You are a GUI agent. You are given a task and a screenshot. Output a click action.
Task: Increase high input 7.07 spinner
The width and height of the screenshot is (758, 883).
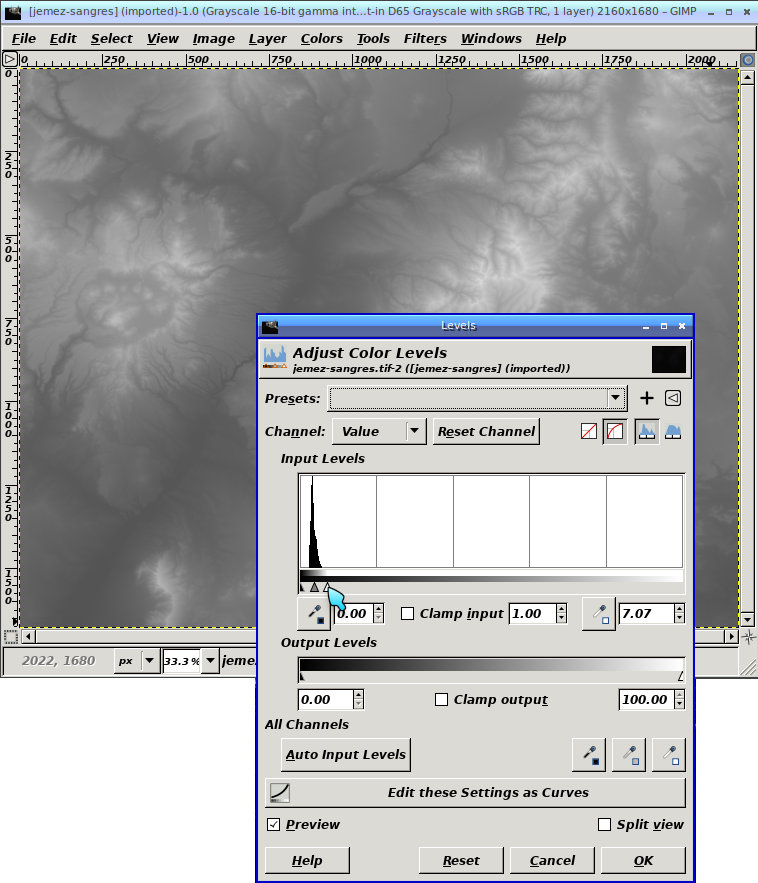[x=680, y=608]
